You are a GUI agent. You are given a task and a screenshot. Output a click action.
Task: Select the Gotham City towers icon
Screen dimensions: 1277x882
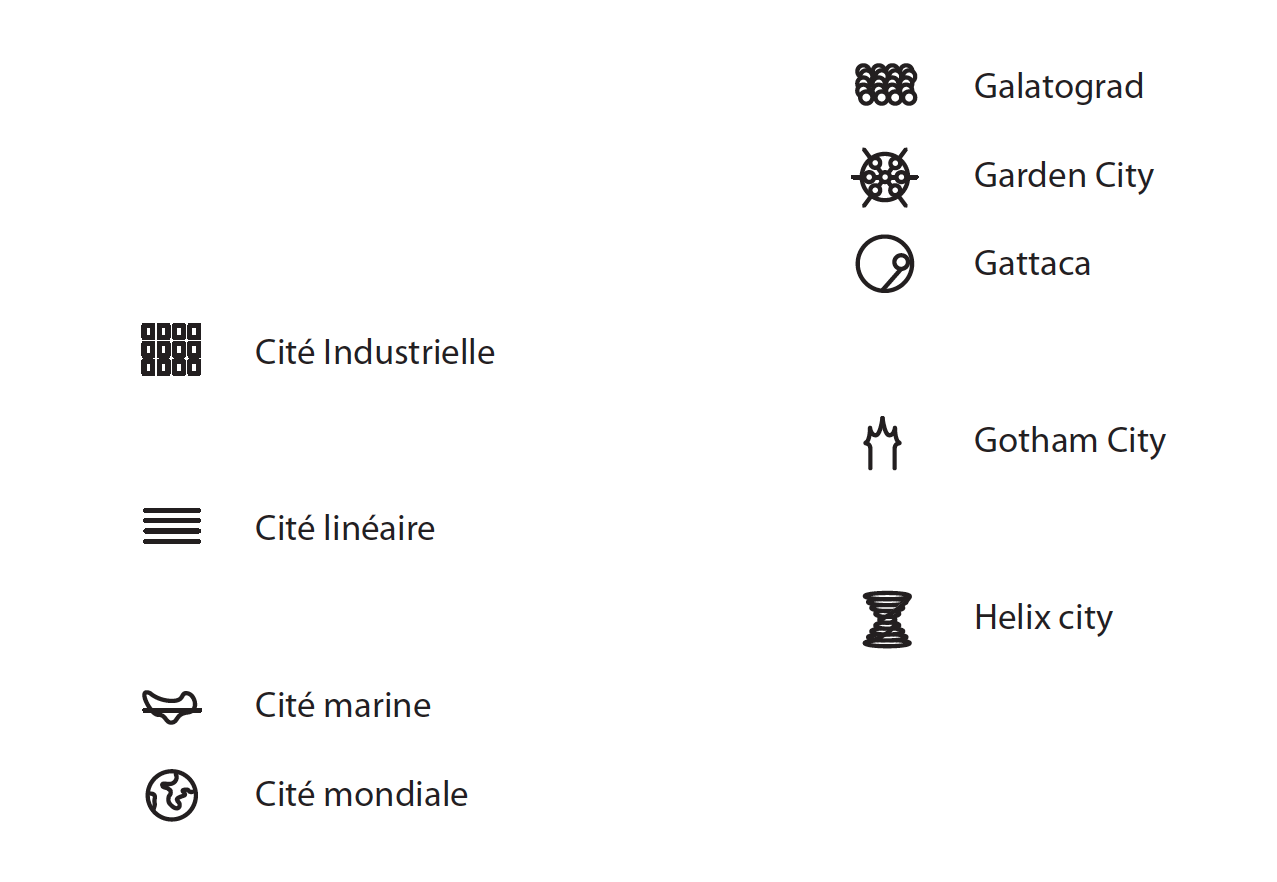(x=882, y=443)
